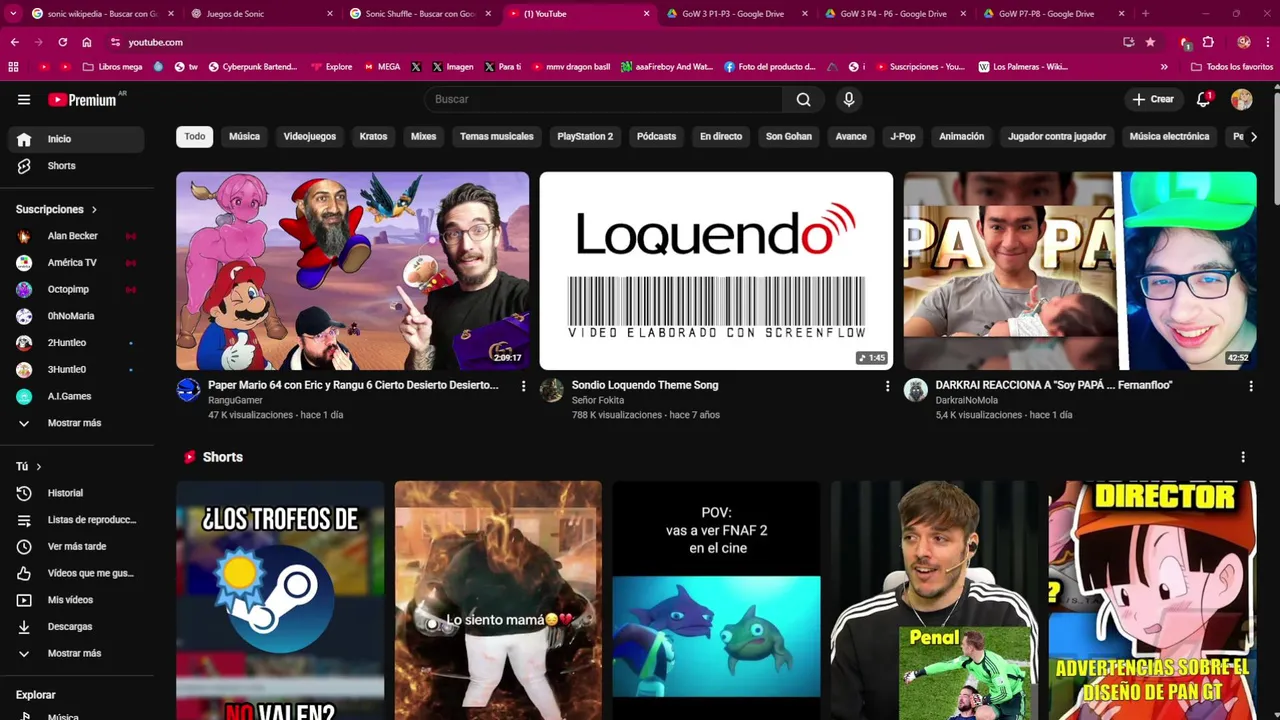Image resolution: width=1280 pixels, height=720 pixels.
Task: Open the FNAF 2 POV short
Action: 716,600
